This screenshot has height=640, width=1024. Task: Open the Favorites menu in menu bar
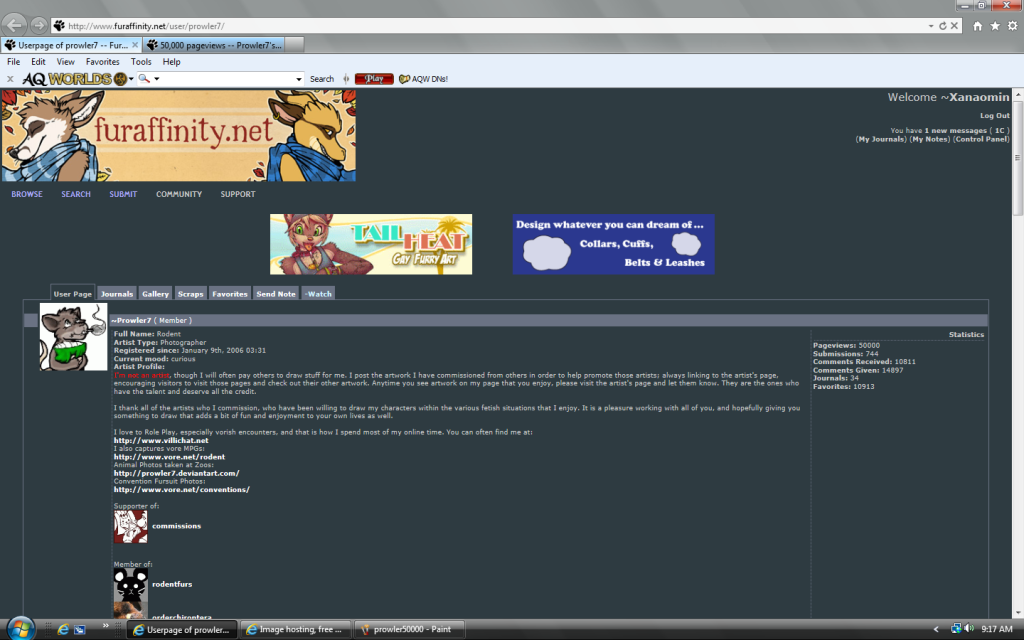tap(102, 62)
